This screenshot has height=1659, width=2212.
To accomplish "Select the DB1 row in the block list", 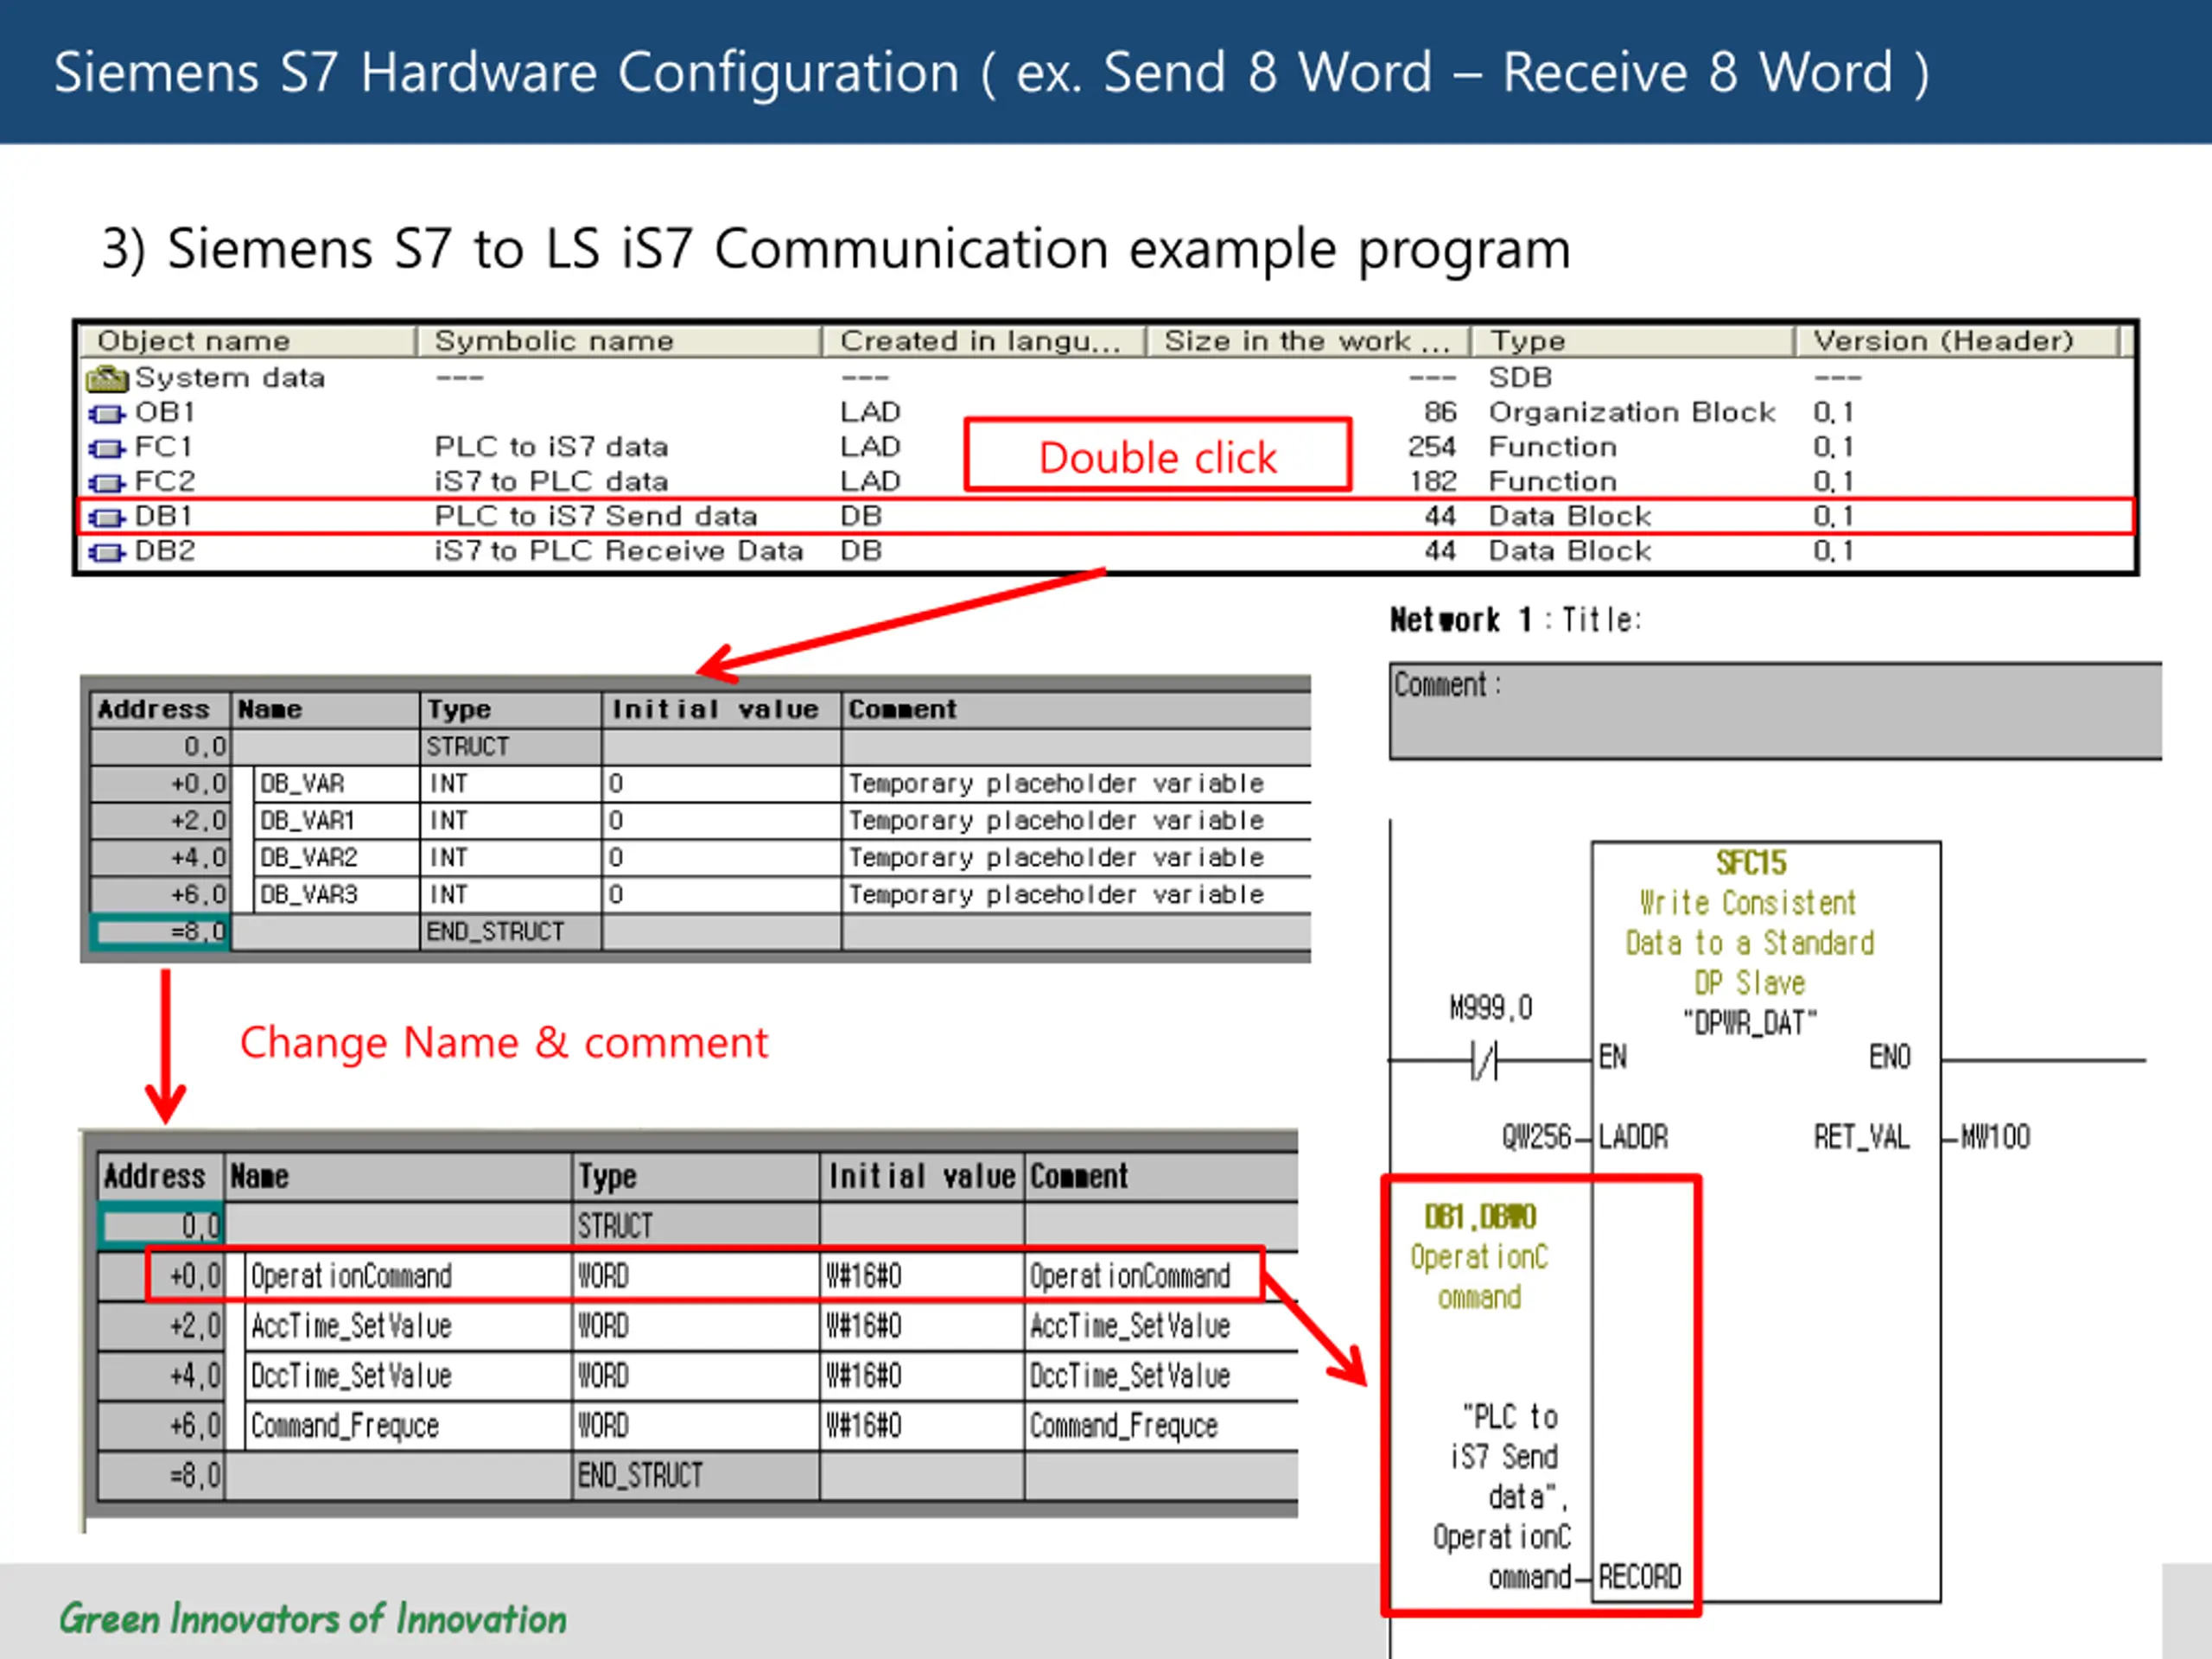I will coord(1106,516).
